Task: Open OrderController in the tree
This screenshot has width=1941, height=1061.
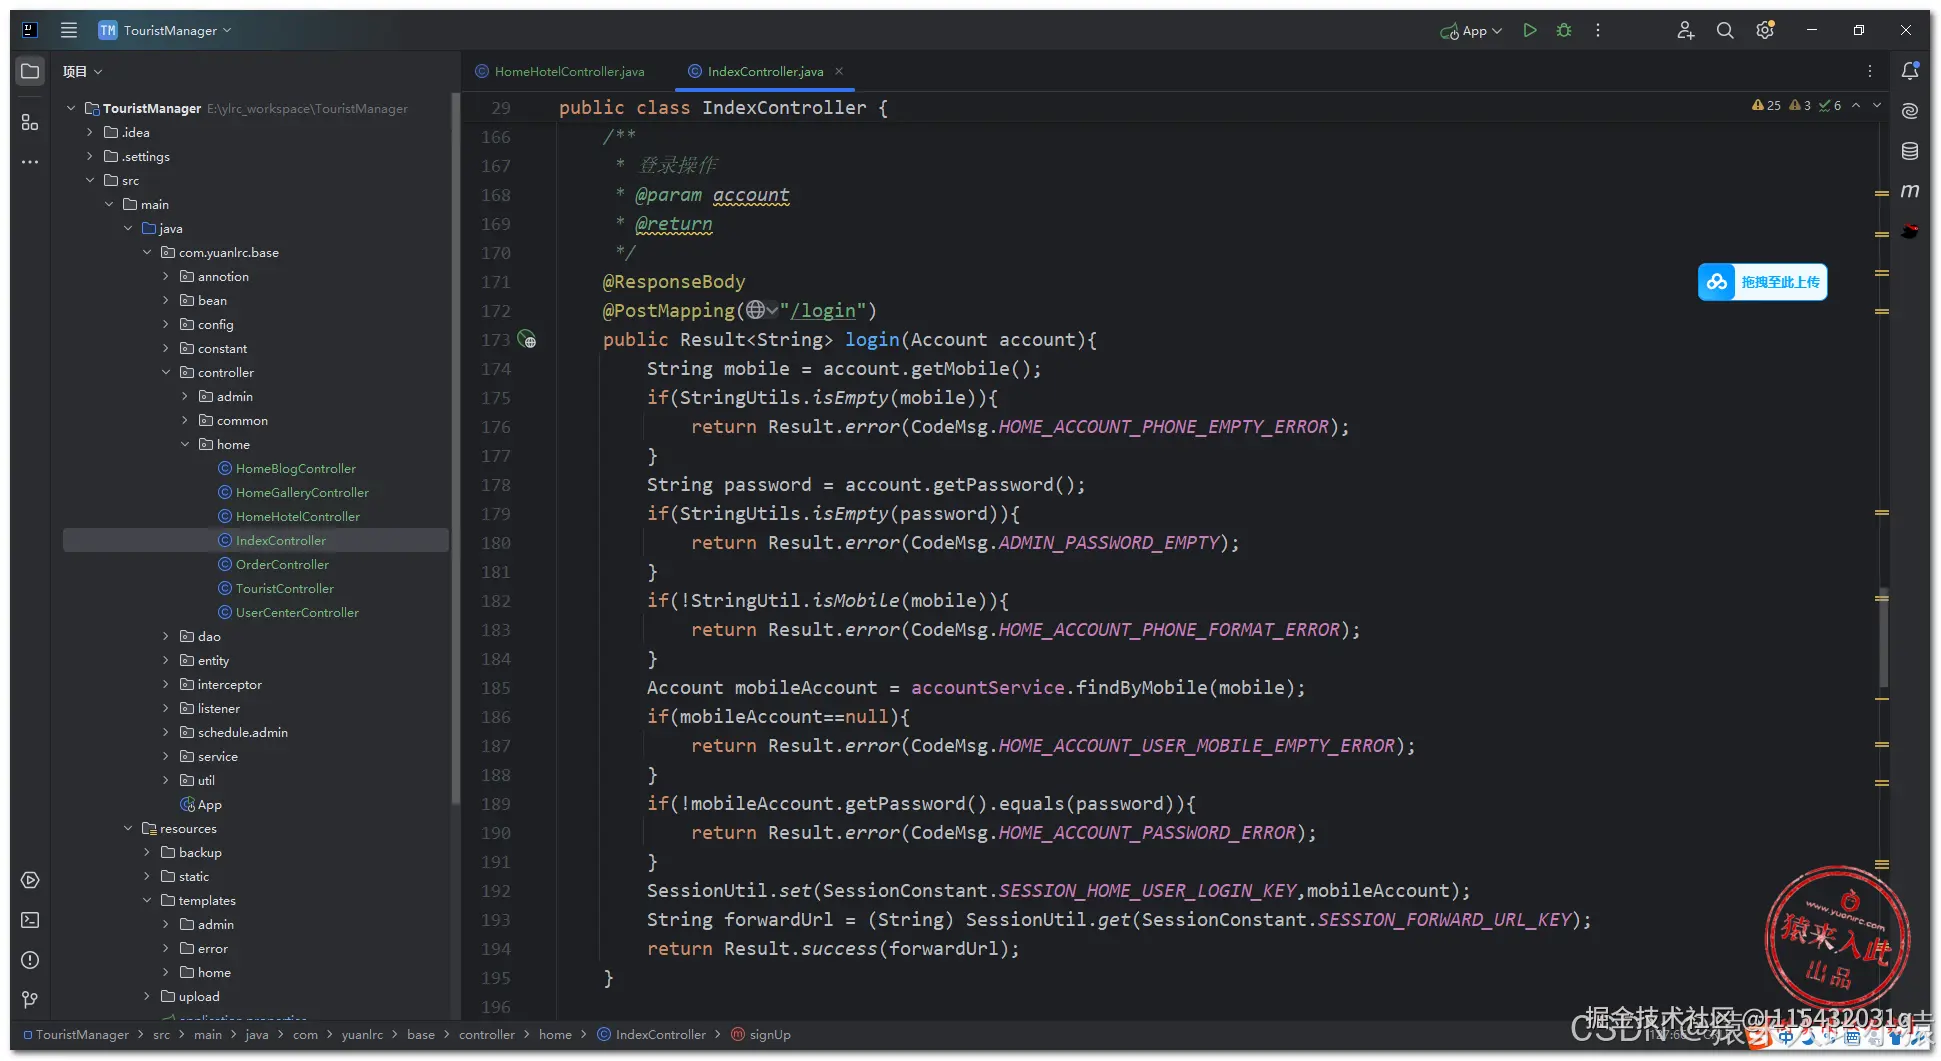Action: [x=282, y=564]
